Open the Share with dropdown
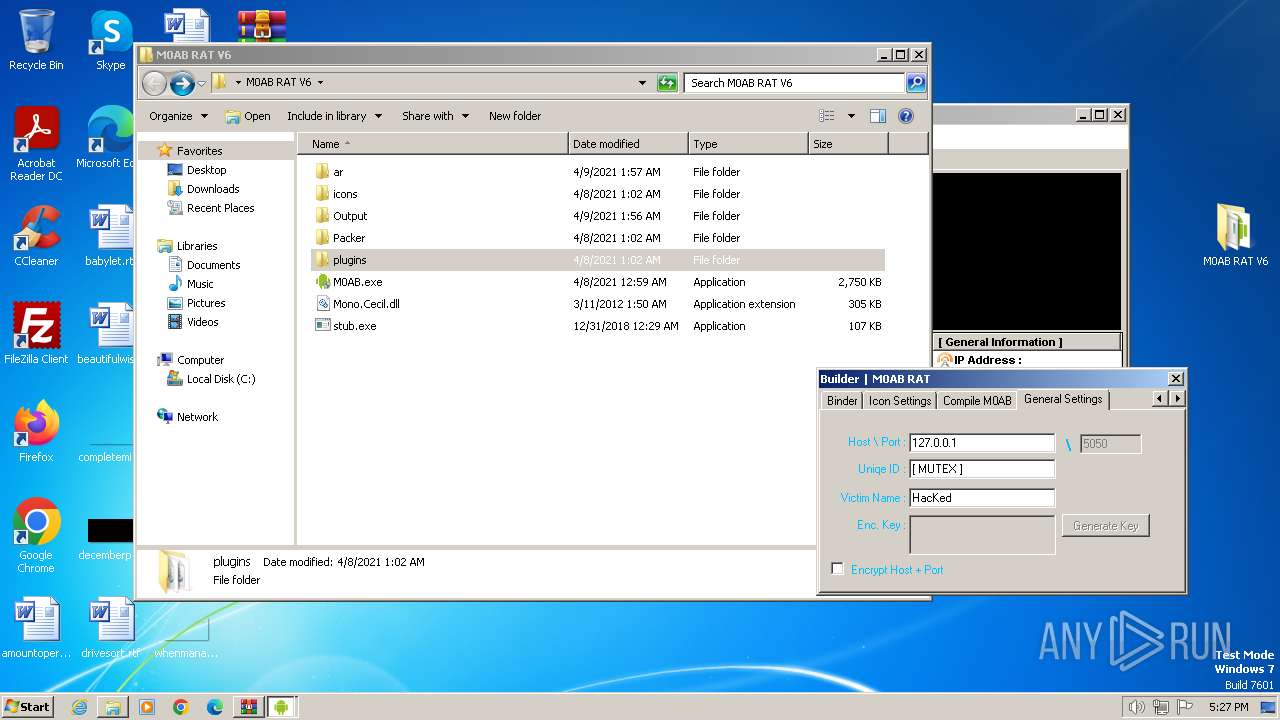 point(435,116)
